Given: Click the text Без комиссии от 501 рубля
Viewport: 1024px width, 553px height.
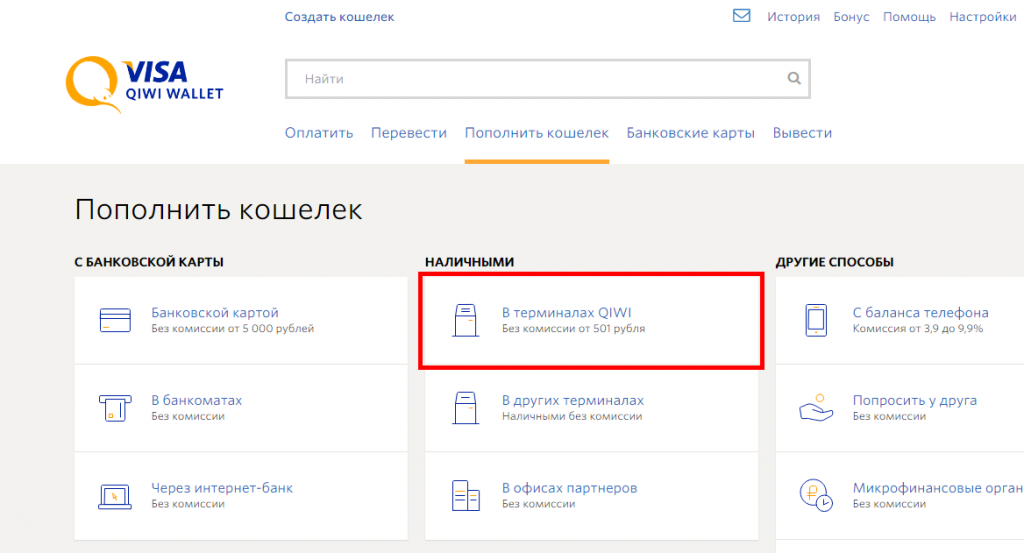Looking at the screenshot, I should click(x=573, y=328).
